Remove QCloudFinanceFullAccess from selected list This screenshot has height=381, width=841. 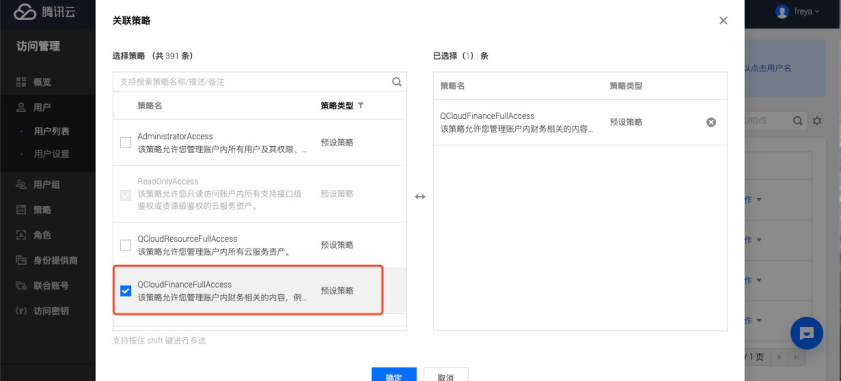click(711, 122)
